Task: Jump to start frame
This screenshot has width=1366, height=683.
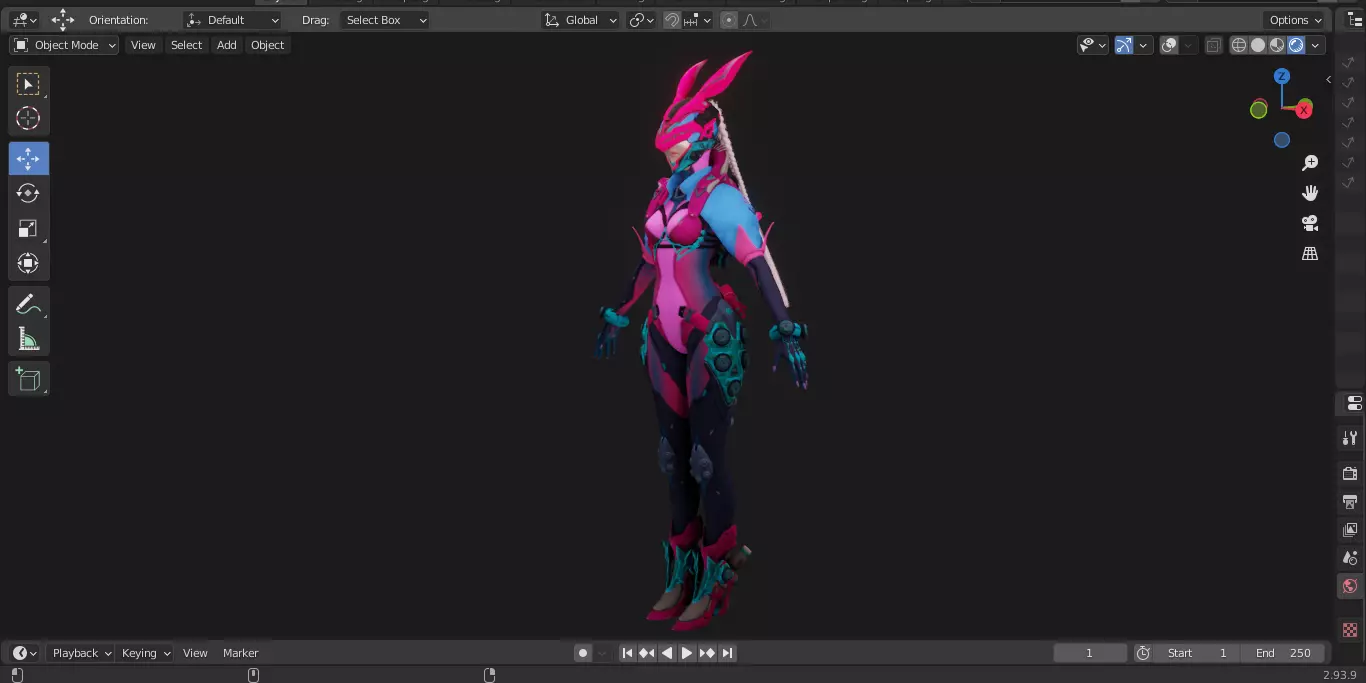Action: click(627, 653)
